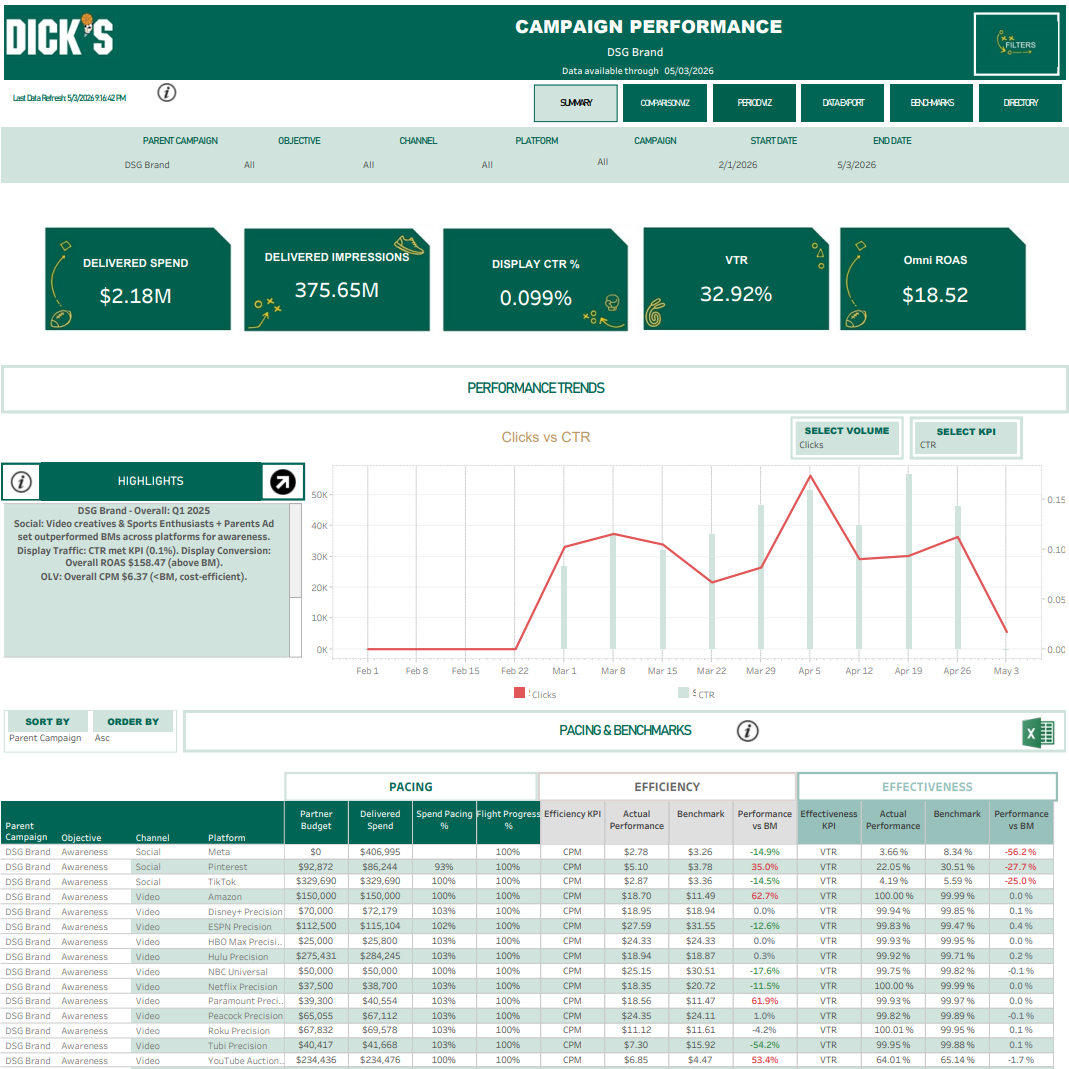Image resolution: width=1069 pixels, height=1069 pixels.
Task: Click the Pacing & Benchmarks heading
Action: pyautogui.click(x=625, y=731)
